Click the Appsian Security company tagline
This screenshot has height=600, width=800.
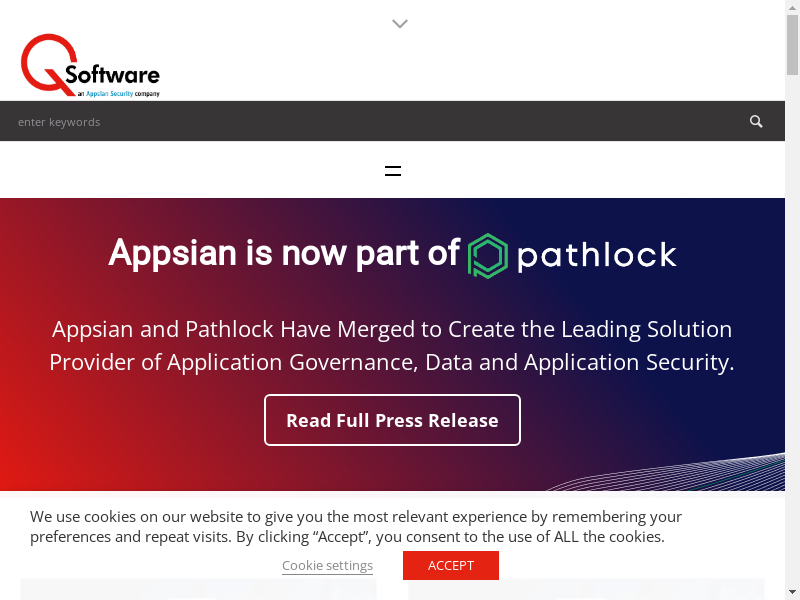(x=118, y=94)
